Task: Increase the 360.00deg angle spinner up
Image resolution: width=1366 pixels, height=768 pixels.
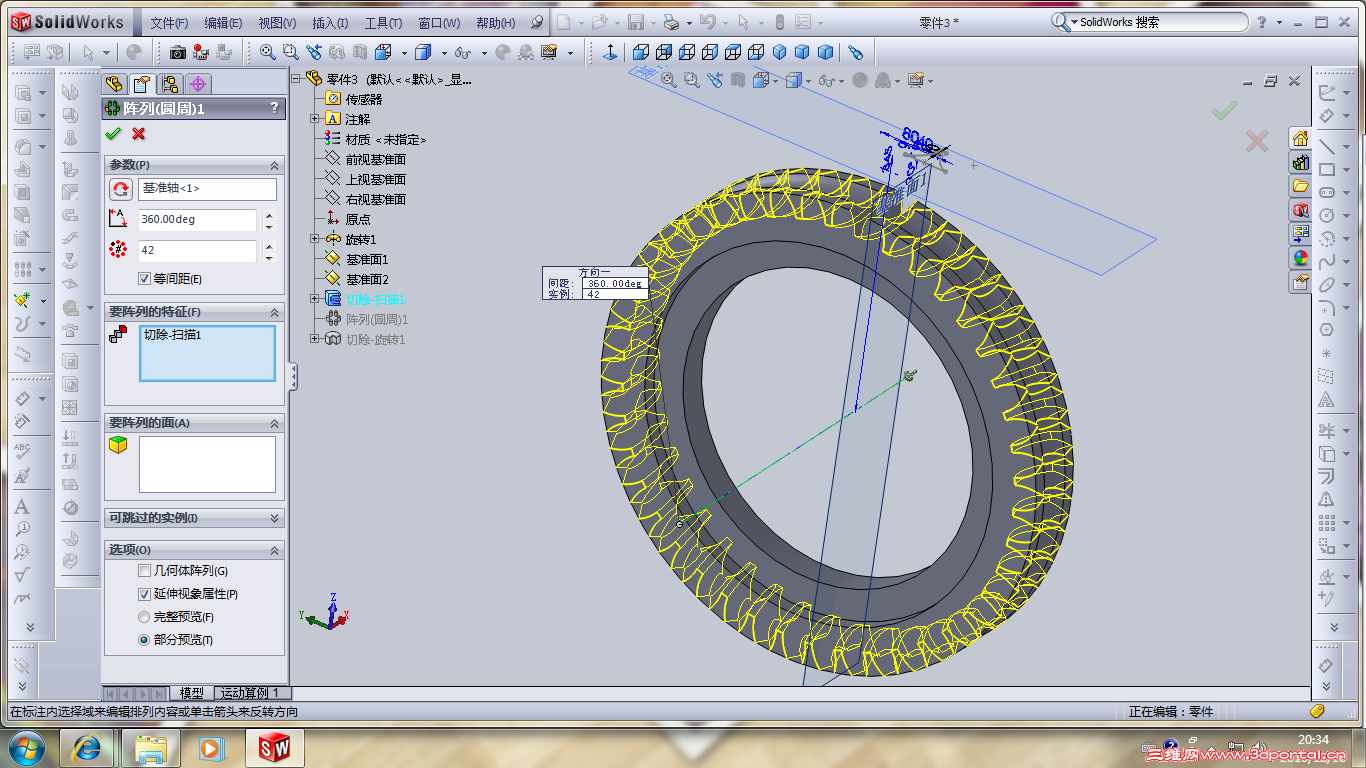Action: [x=269, y=215]
